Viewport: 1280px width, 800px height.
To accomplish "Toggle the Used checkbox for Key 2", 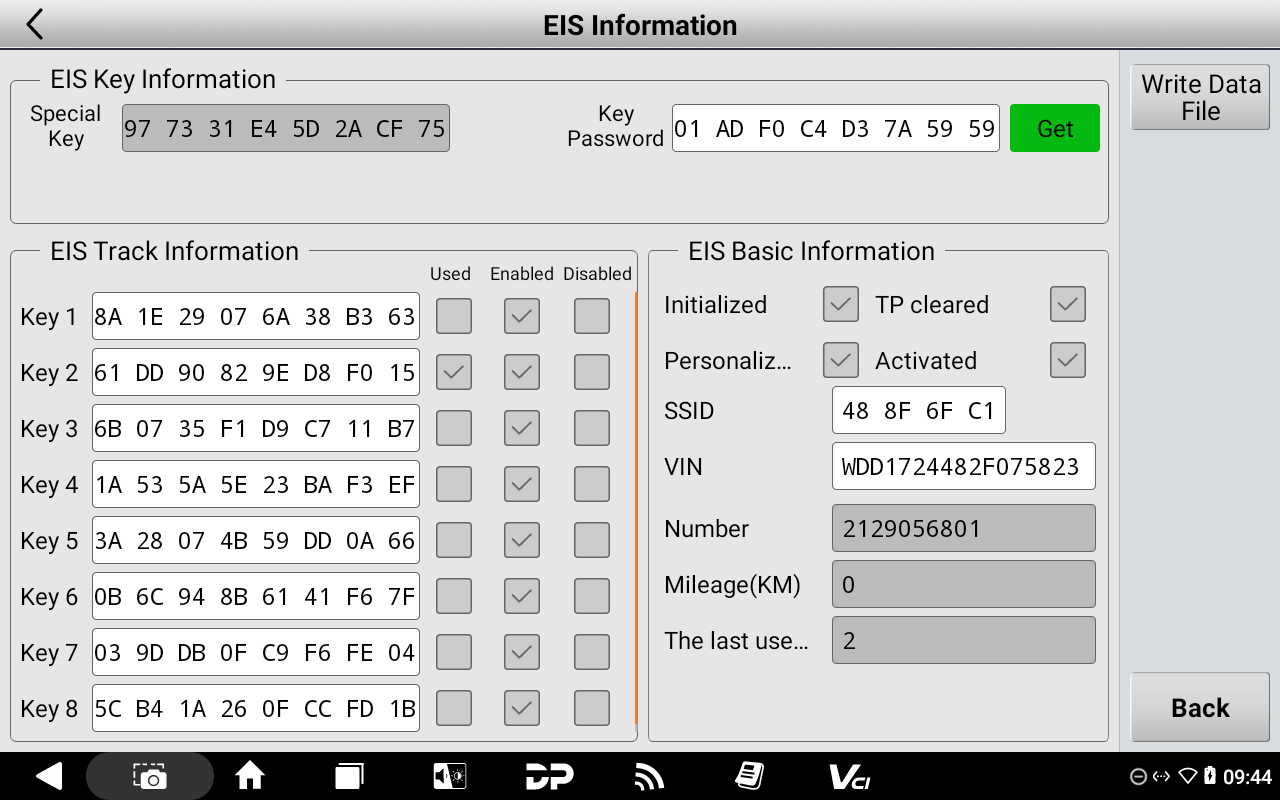I will click(x=454, y=372).
